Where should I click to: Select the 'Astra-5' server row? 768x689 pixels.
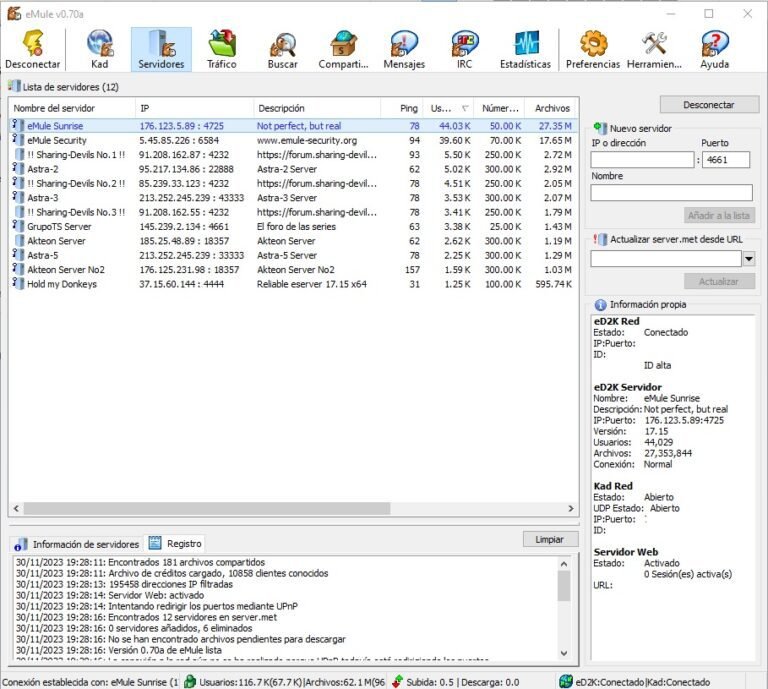click(x=293, y=255)
